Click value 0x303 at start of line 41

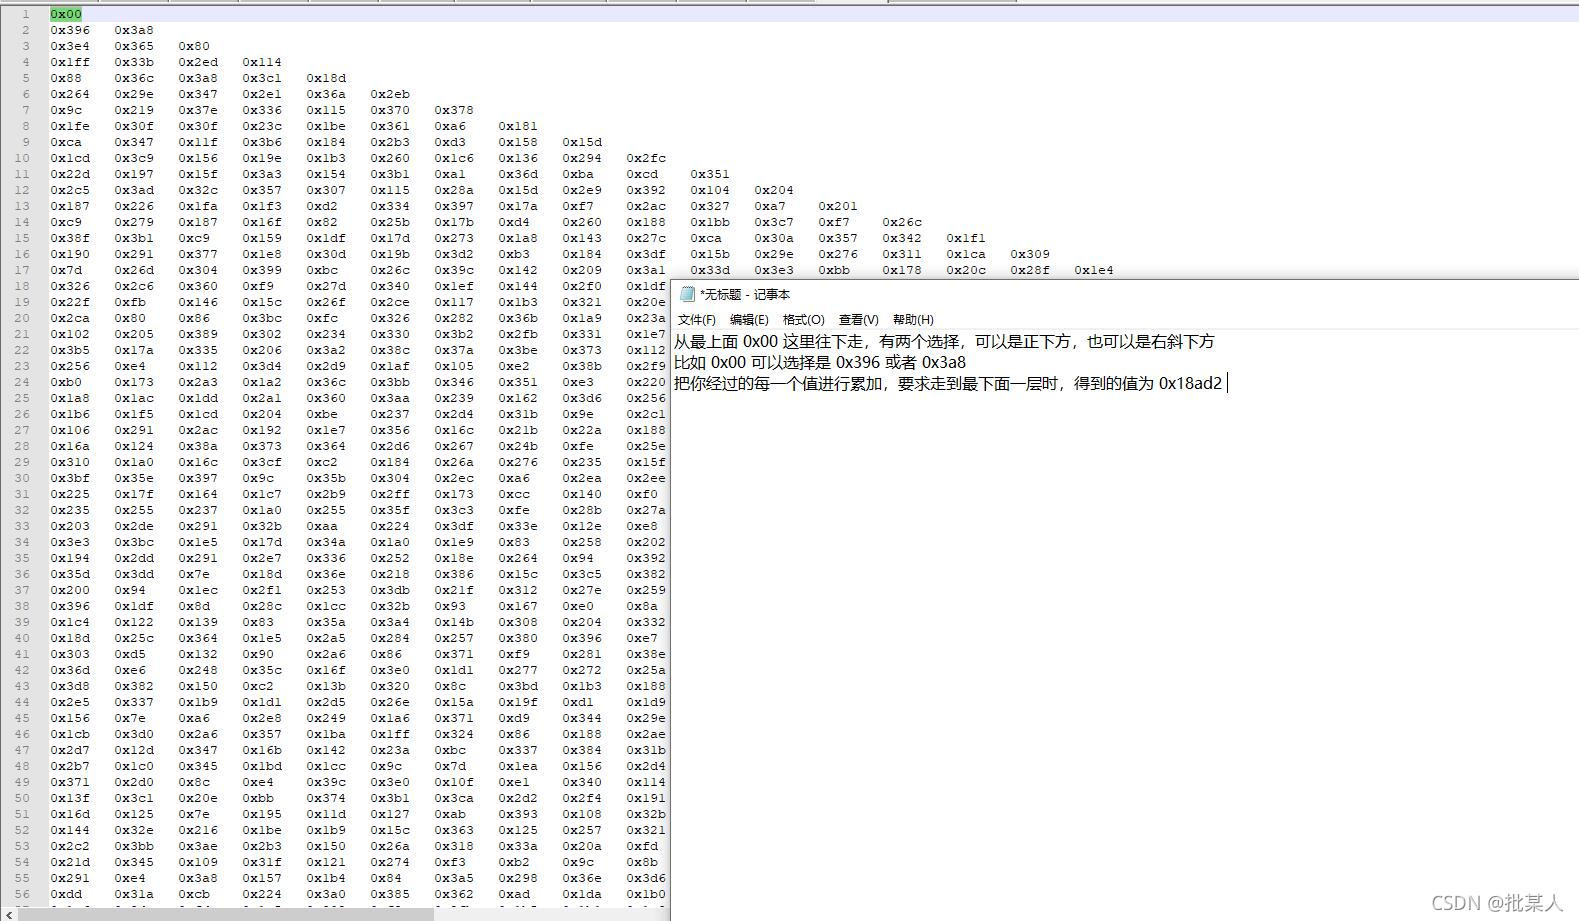click(x=70, y=654)
